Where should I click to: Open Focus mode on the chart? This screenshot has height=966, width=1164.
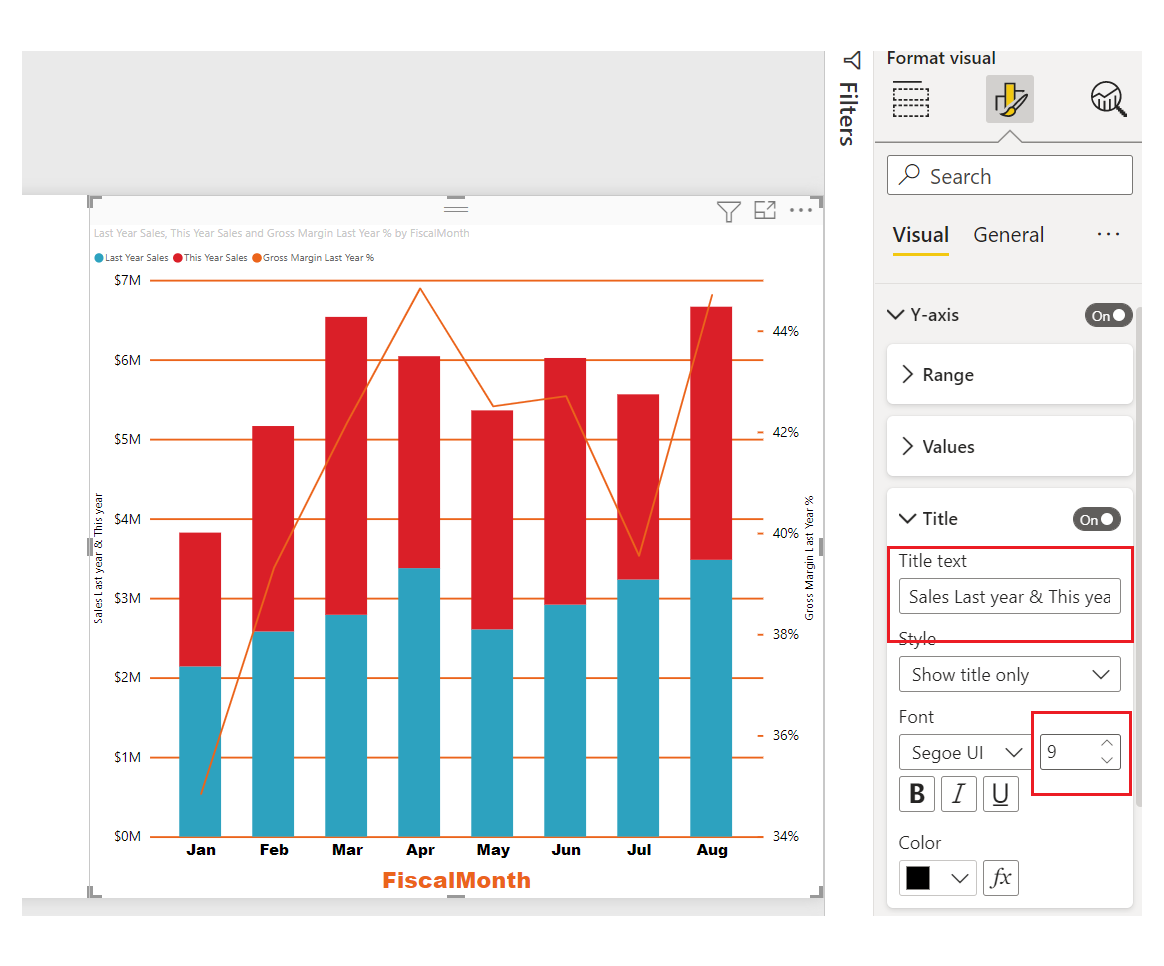pos(765,210)
